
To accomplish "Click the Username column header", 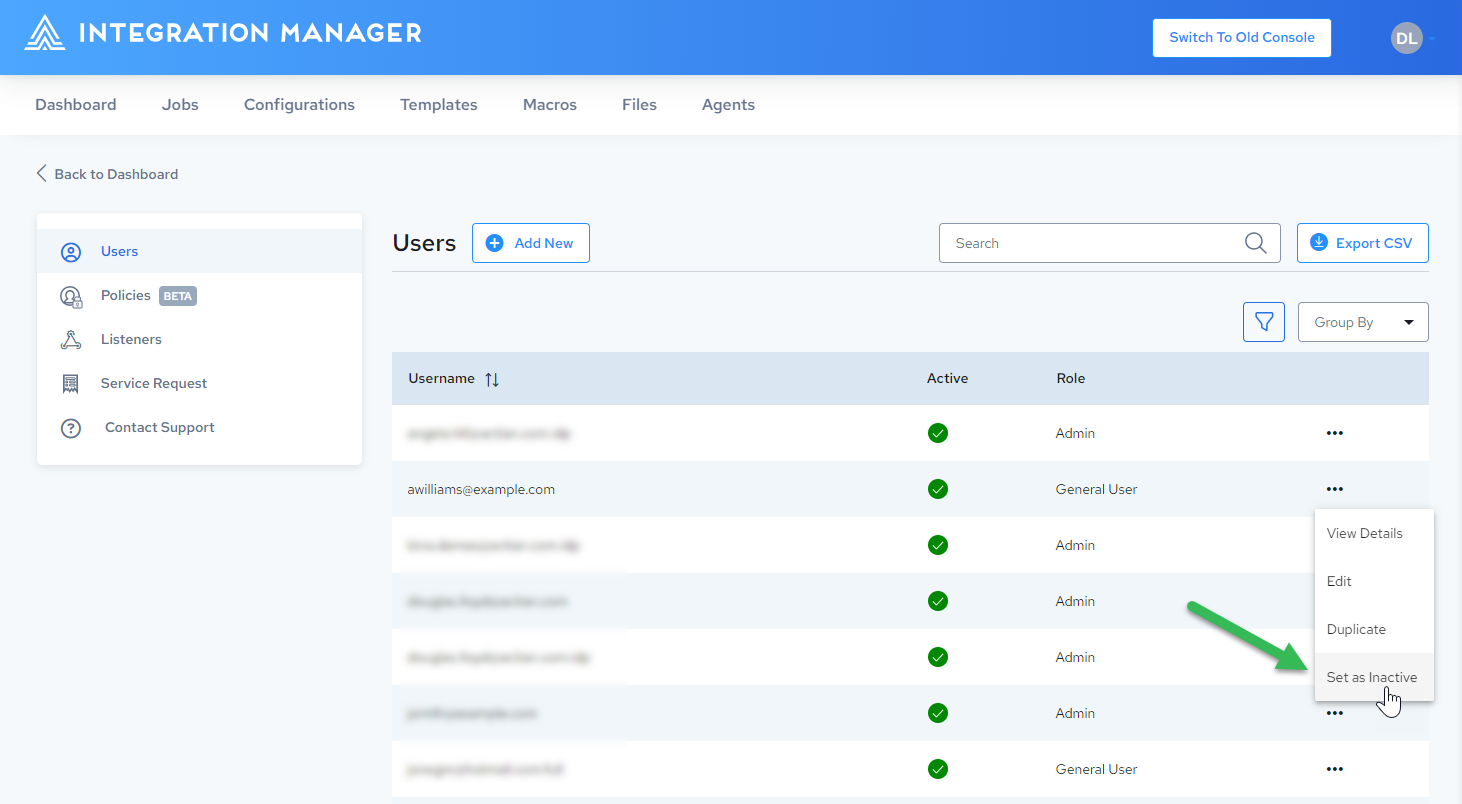I will (441, 379).
